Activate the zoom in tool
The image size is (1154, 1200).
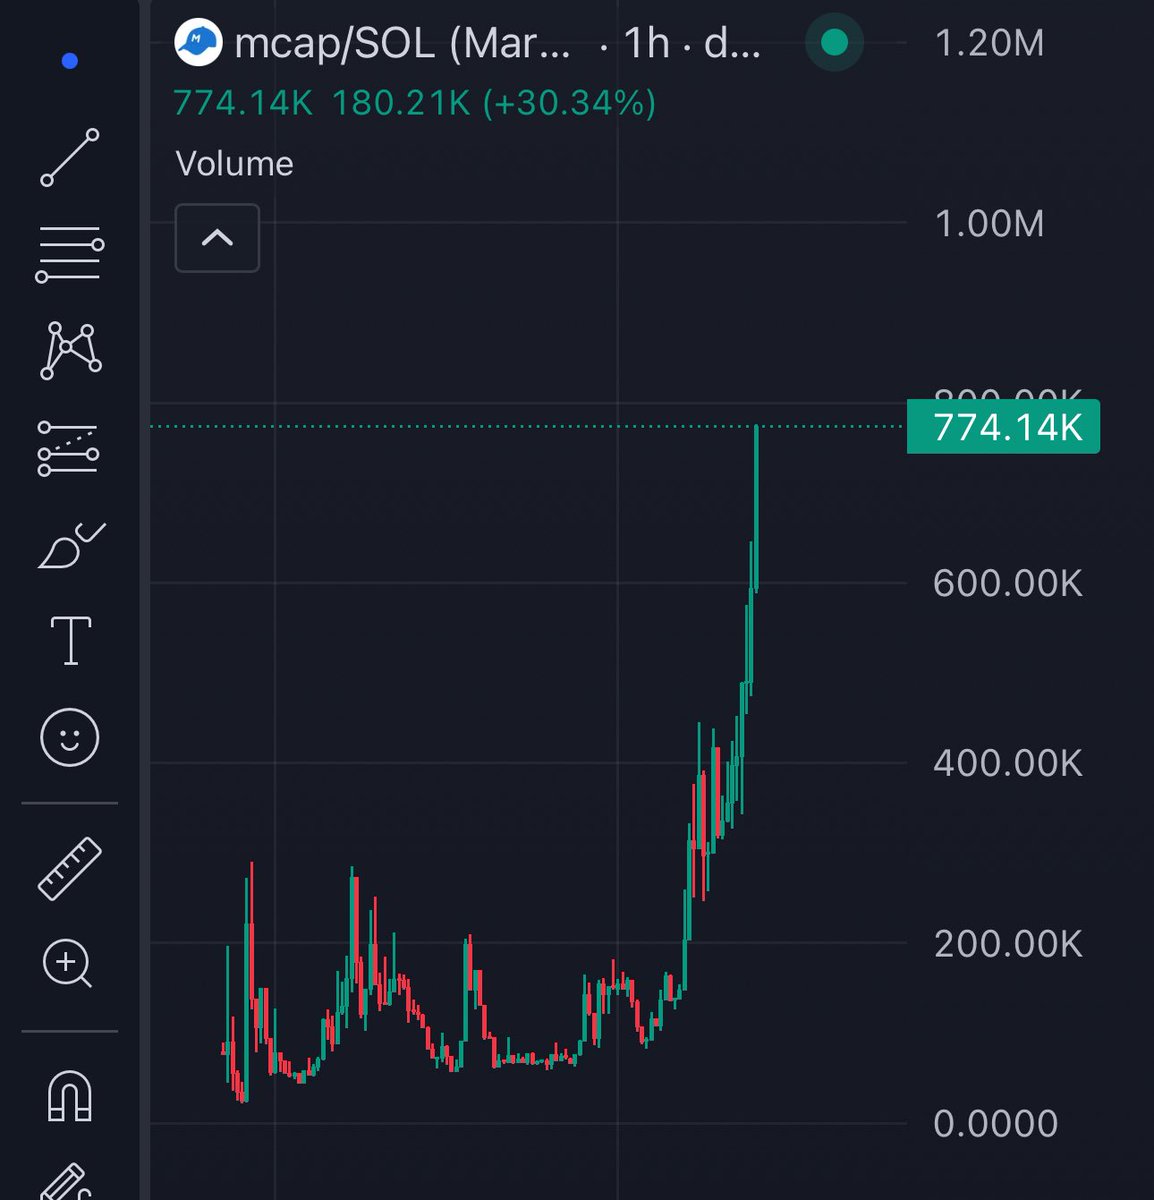68,965
